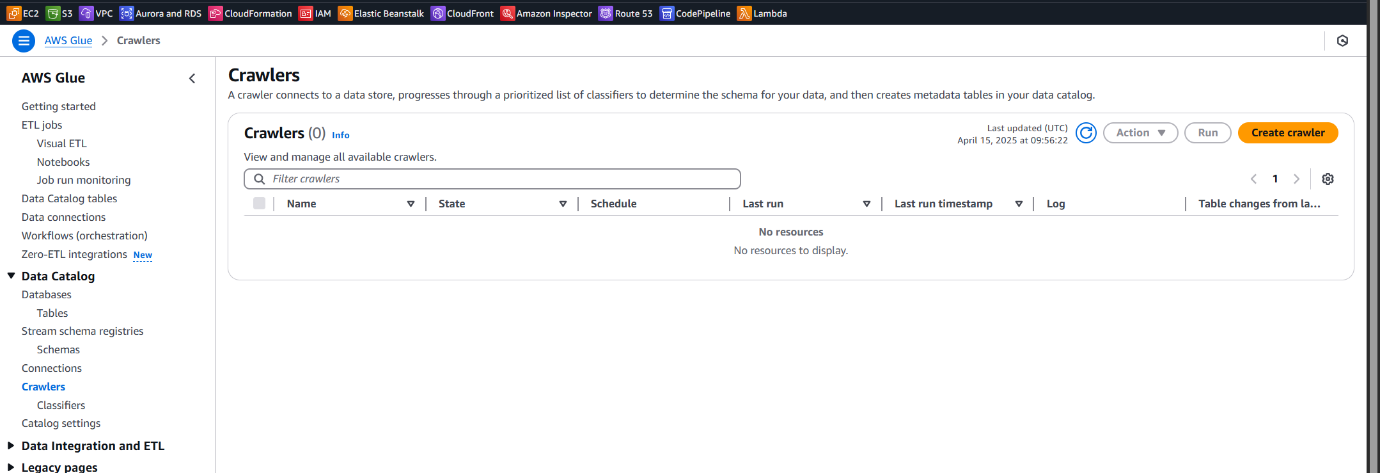Click the AWS Glue sidebar title
Image resolution: width=1380 pixels, height=473 pixels.
[x=53, y=78]
